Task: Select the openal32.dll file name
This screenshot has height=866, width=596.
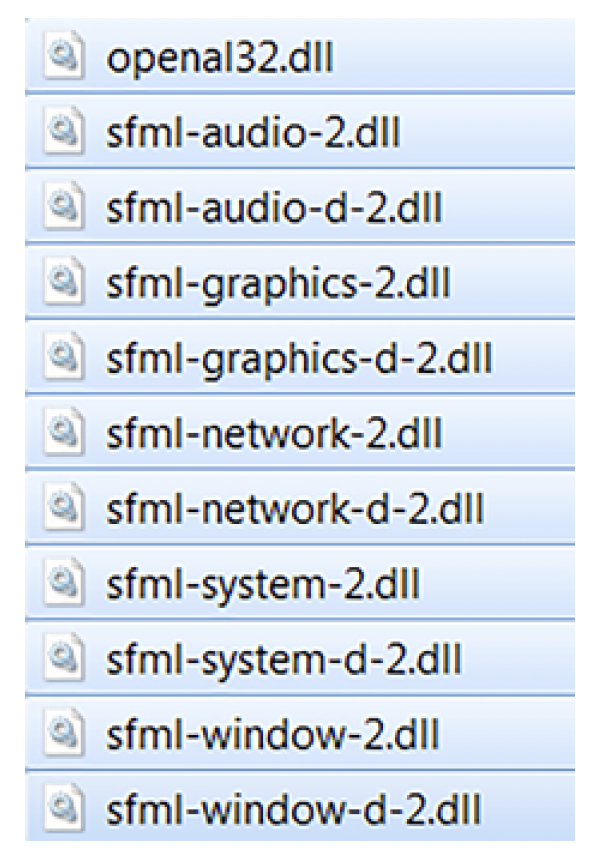Action: (x=220, y=59)
